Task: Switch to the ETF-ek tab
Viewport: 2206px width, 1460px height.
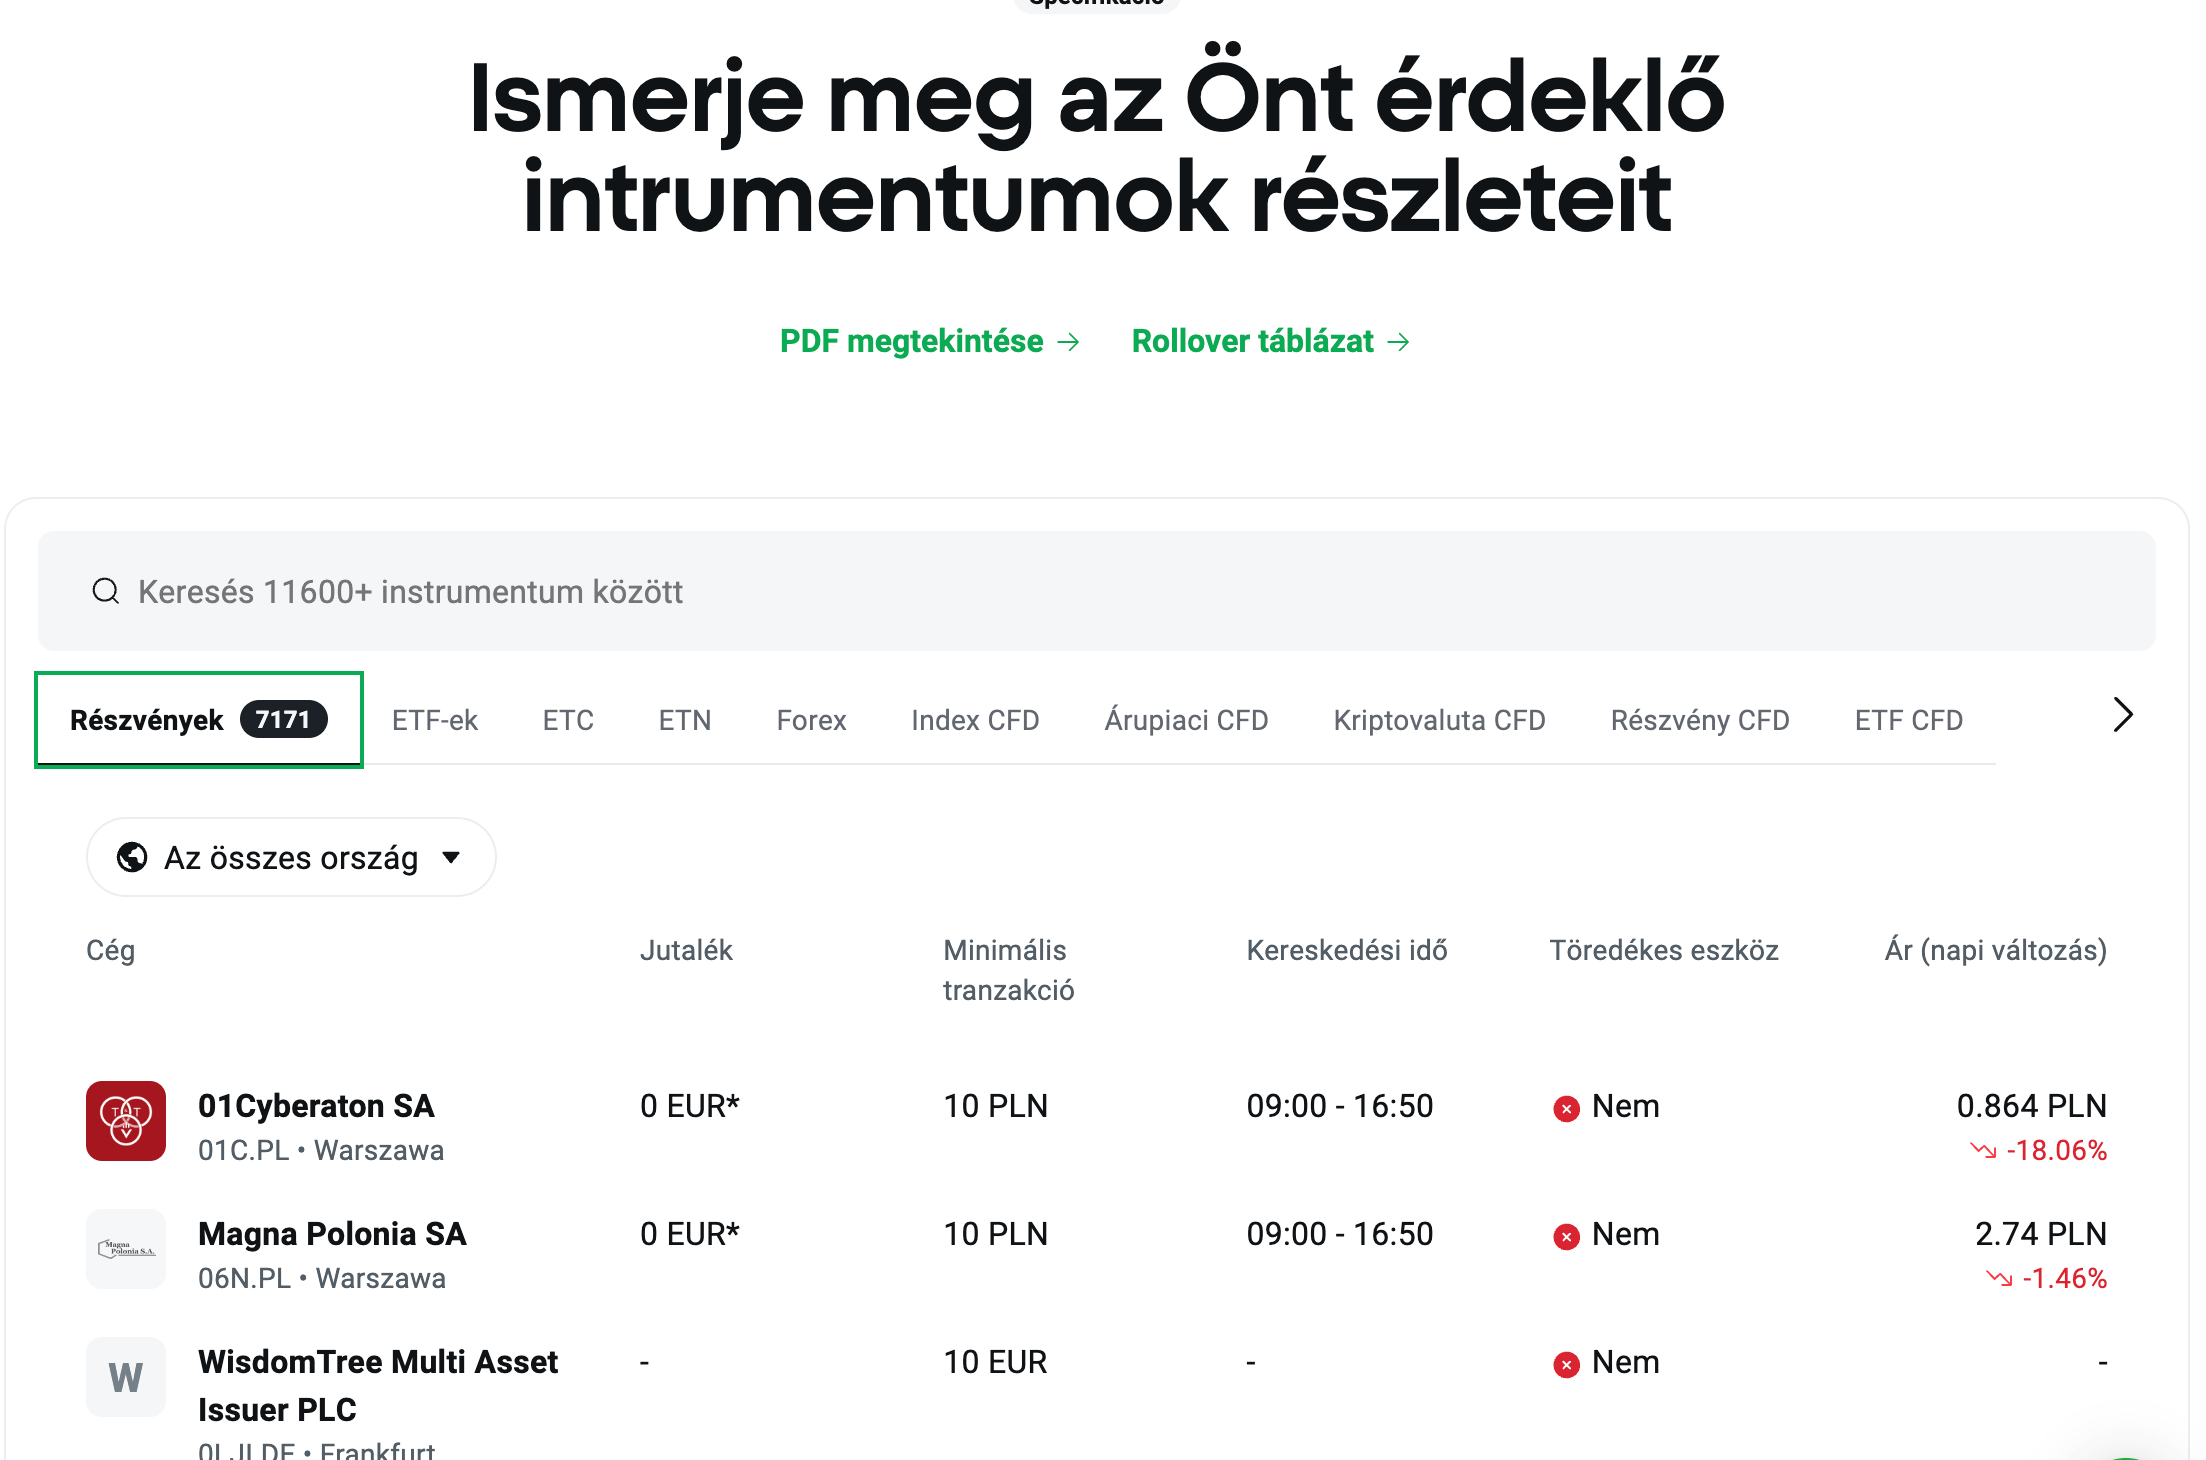Action: click(435, 720)
